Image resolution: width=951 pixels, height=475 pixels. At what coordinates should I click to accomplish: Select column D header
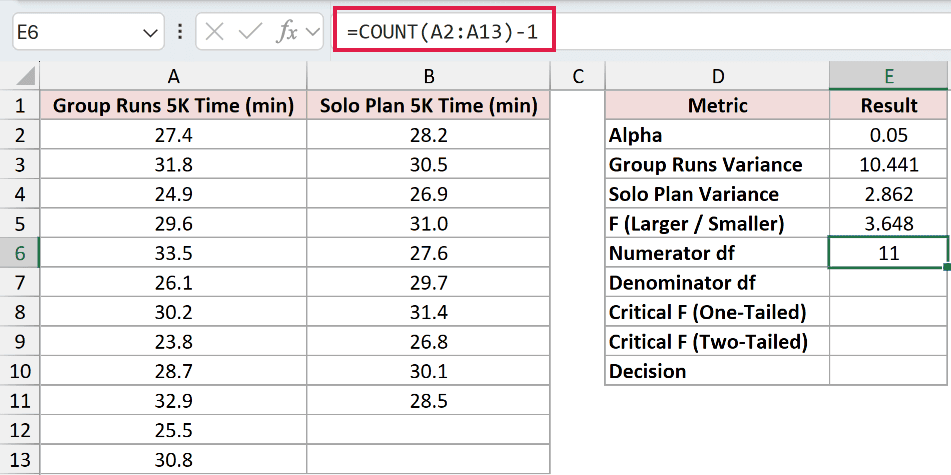pos(717,76)
